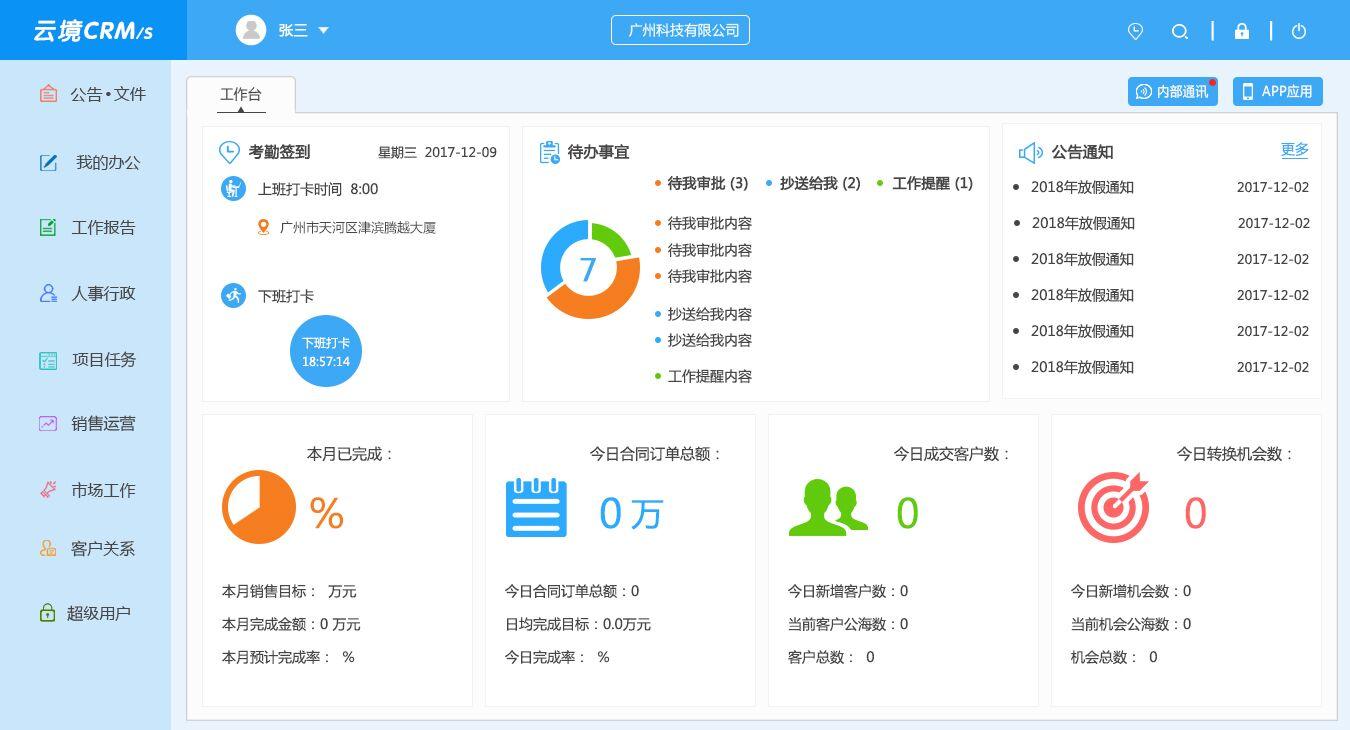Click the blue notepad contract icon

tap(536, 507)
